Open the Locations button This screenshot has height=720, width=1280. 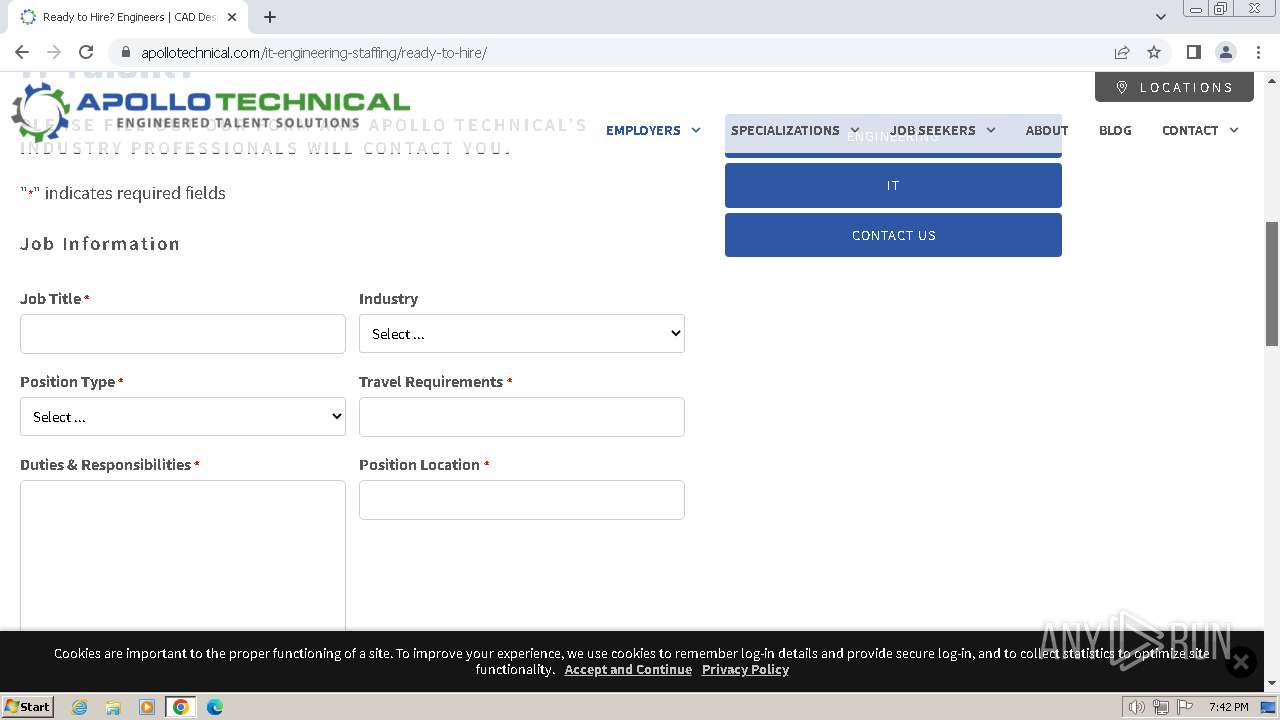[x=1174, y=87]
